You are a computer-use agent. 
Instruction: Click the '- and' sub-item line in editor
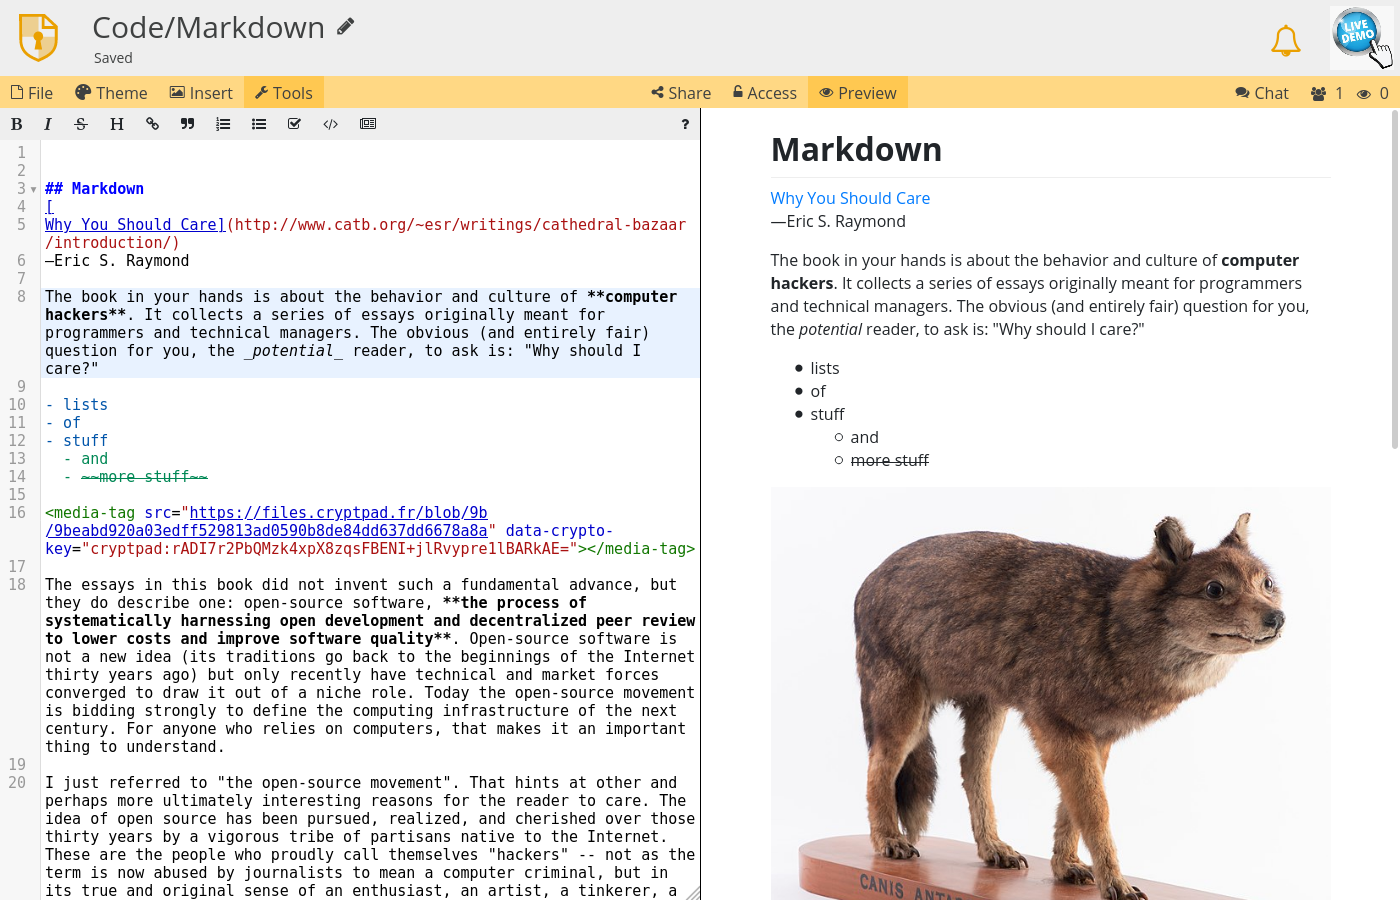85,459
